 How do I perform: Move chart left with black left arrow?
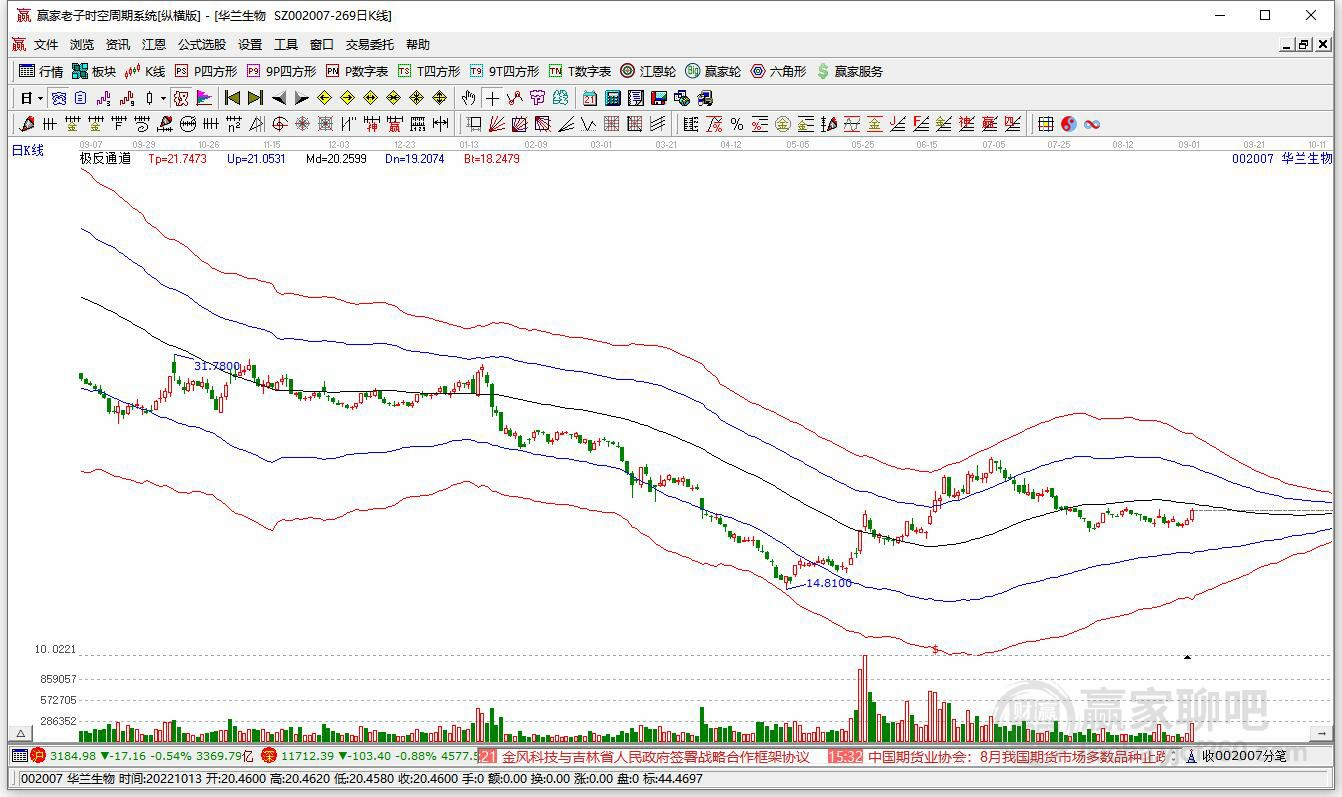click(279, 98)
